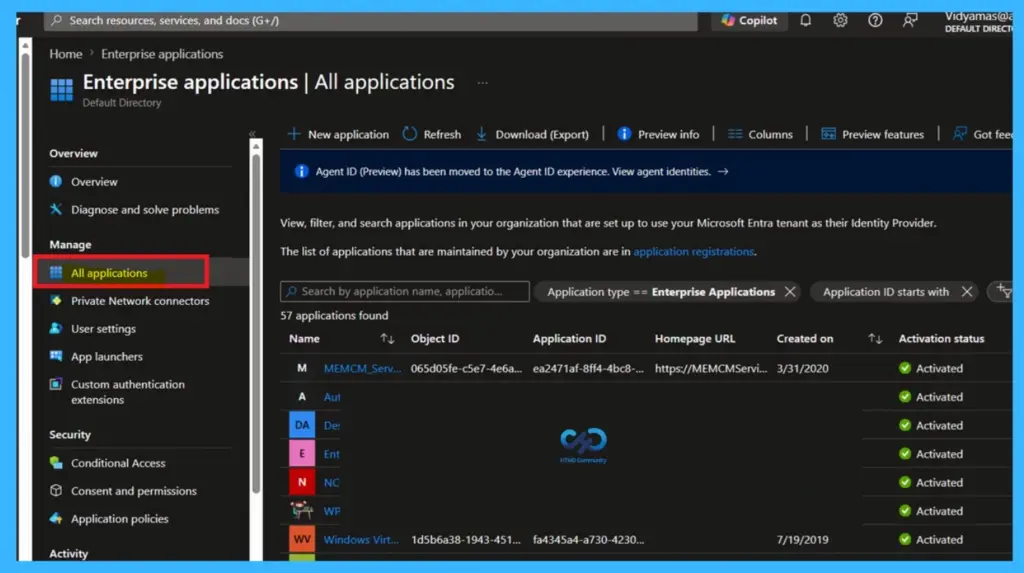Go to Home breadcrumb
This screenshot has height=573, width=1024.
tap(66, 54)
